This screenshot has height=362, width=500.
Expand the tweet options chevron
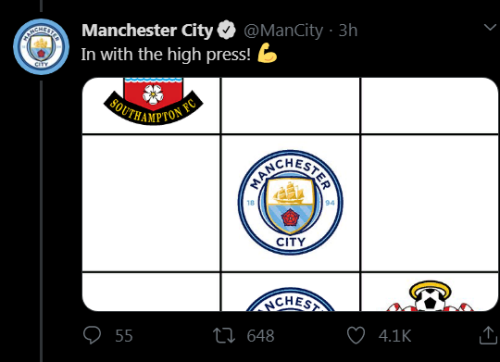point(490,27)
